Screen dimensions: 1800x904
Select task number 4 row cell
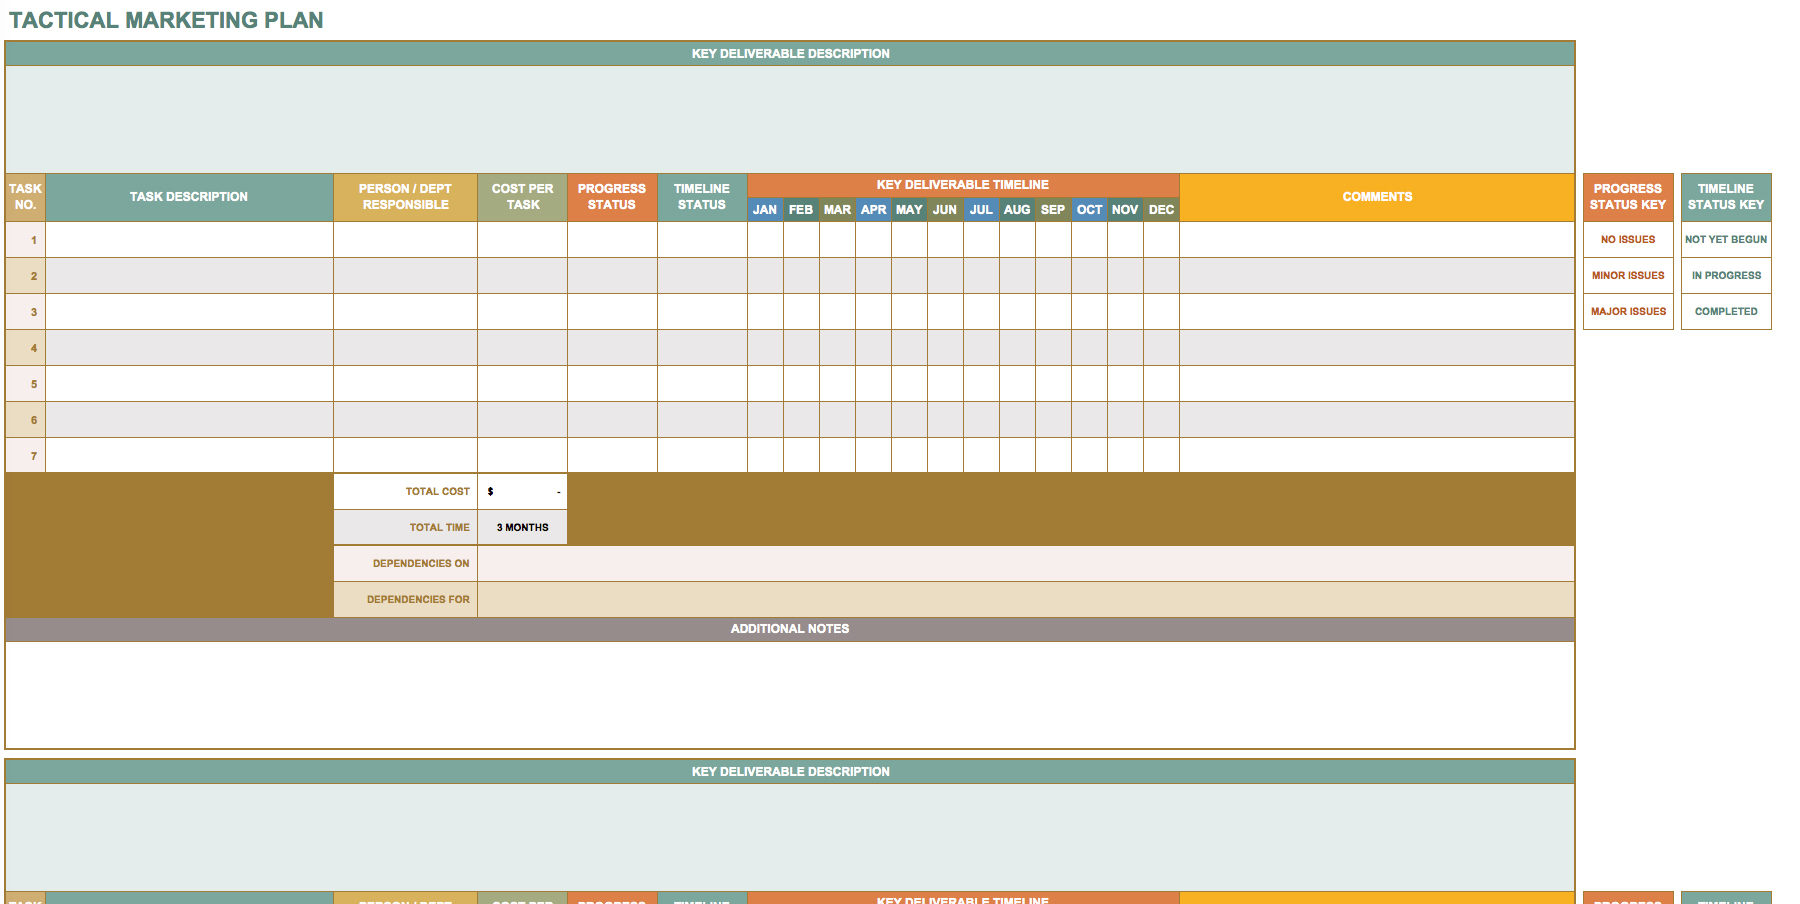(25, 348)
